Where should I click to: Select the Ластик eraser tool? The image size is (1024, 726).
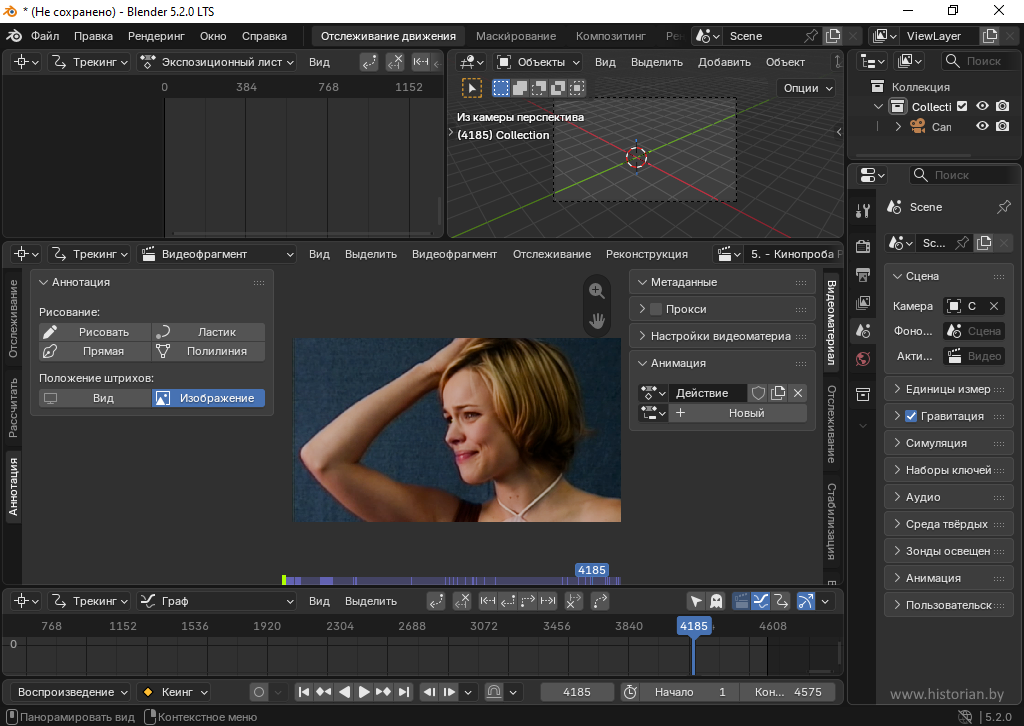tap(208, 332)
